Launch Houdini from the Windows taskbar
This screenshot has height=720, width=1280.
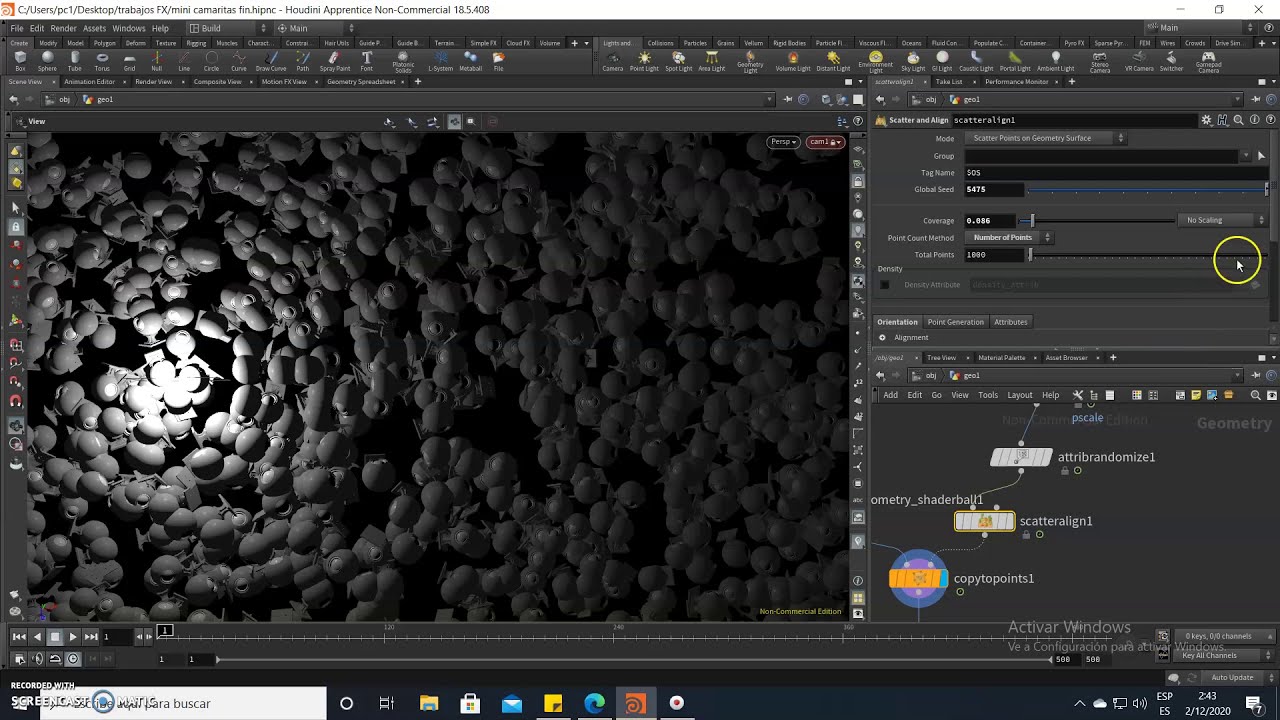635,703
